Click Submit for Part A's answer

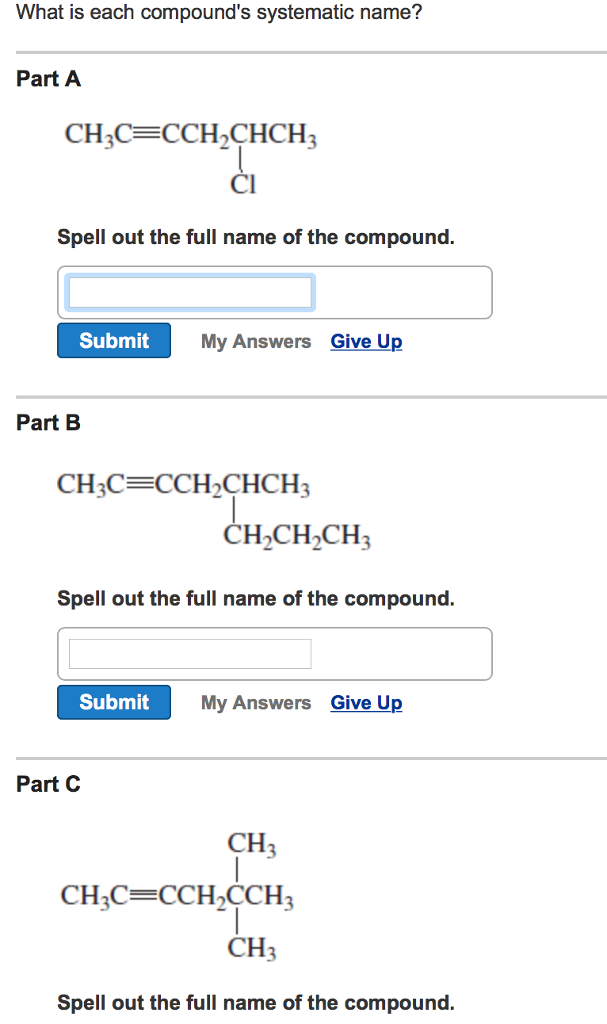[113, 340]
